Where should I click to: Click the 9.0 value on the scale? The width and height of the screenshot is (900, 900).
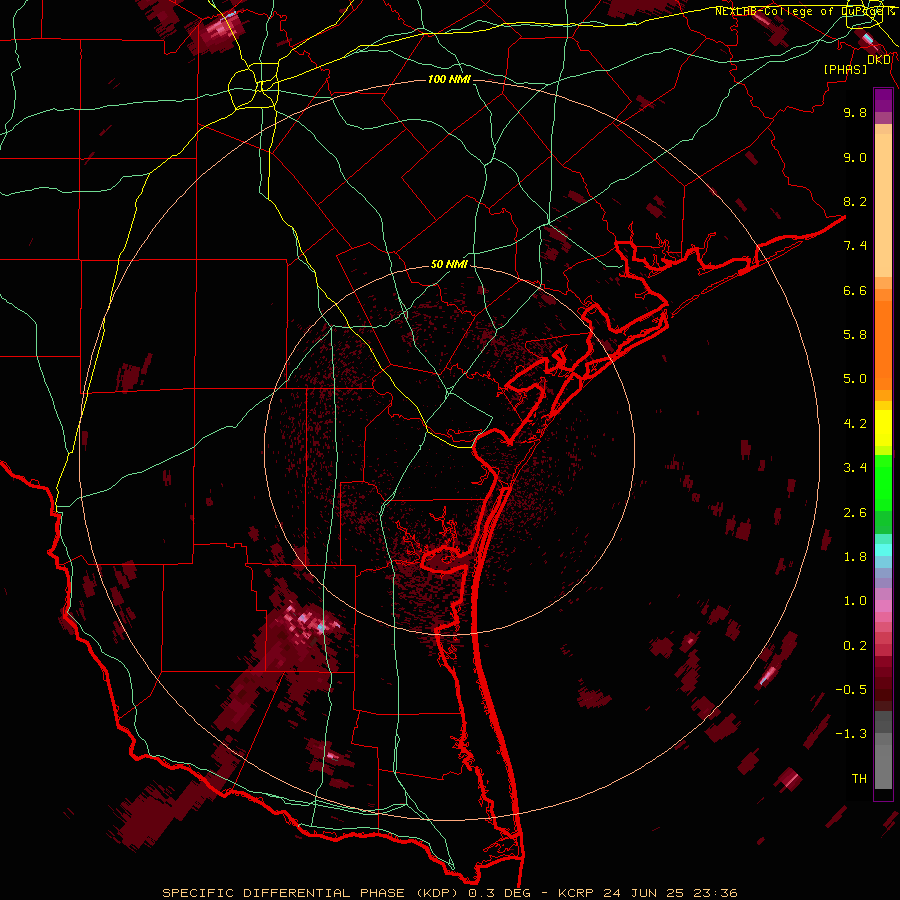[x=855, y=157]
